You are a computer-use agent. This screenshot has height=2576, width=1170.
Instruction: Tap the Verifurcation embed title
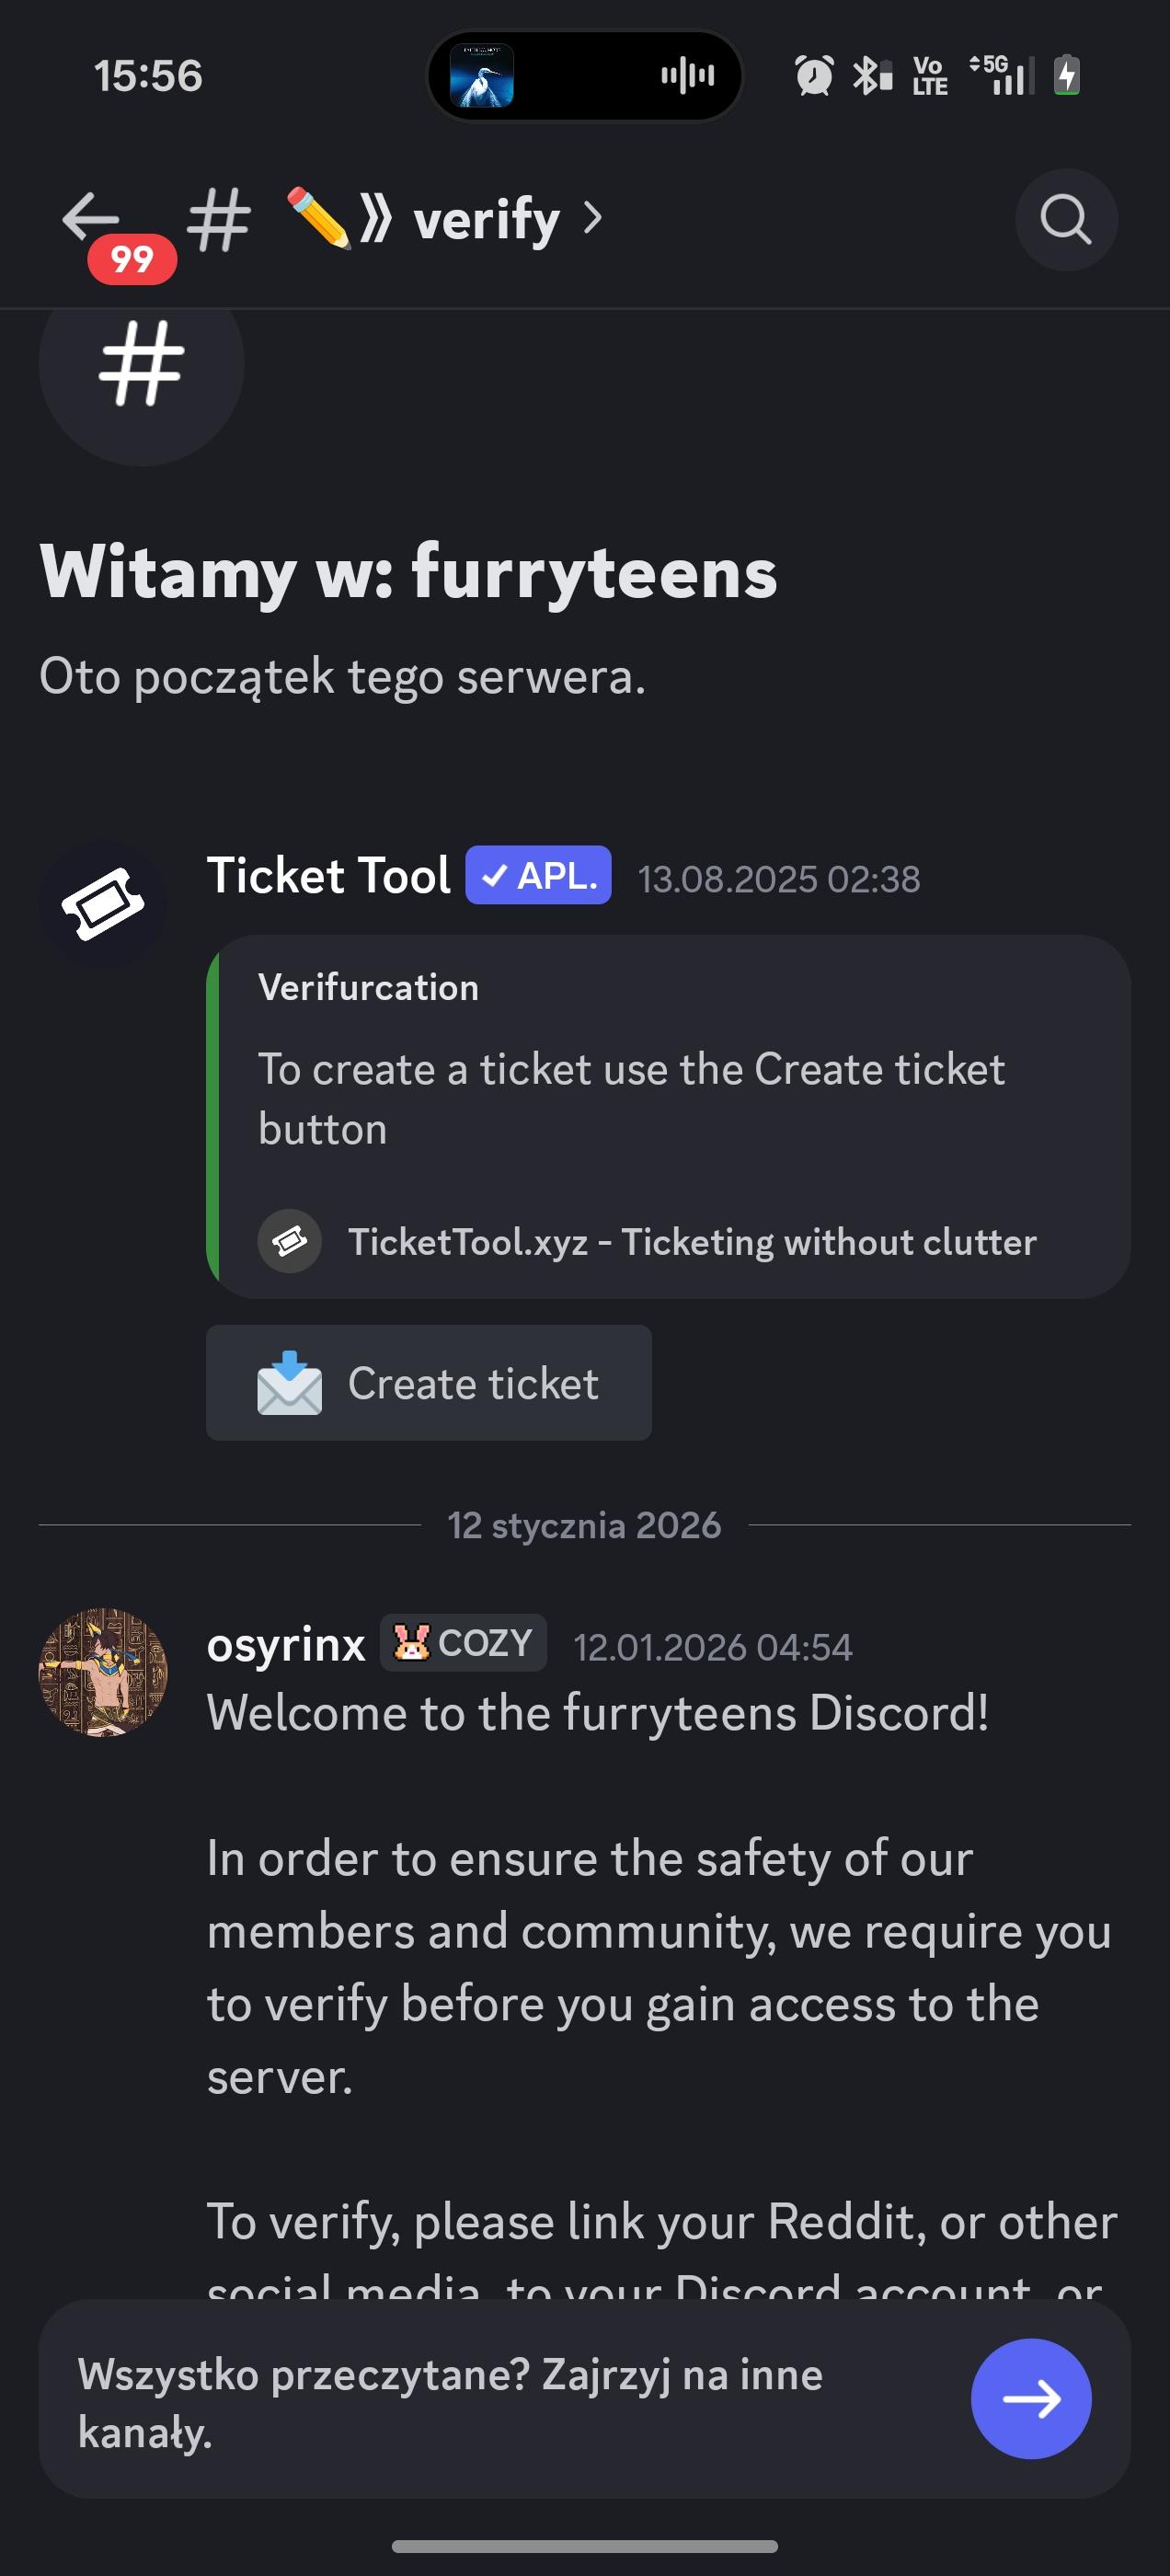pos(368,988)
